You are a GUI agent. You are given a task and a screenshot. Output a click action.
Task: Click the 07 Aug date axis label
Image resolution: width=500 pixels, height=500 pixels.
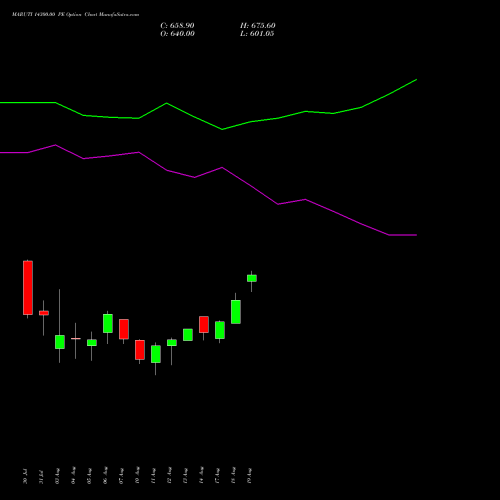[x=122, y=476]
